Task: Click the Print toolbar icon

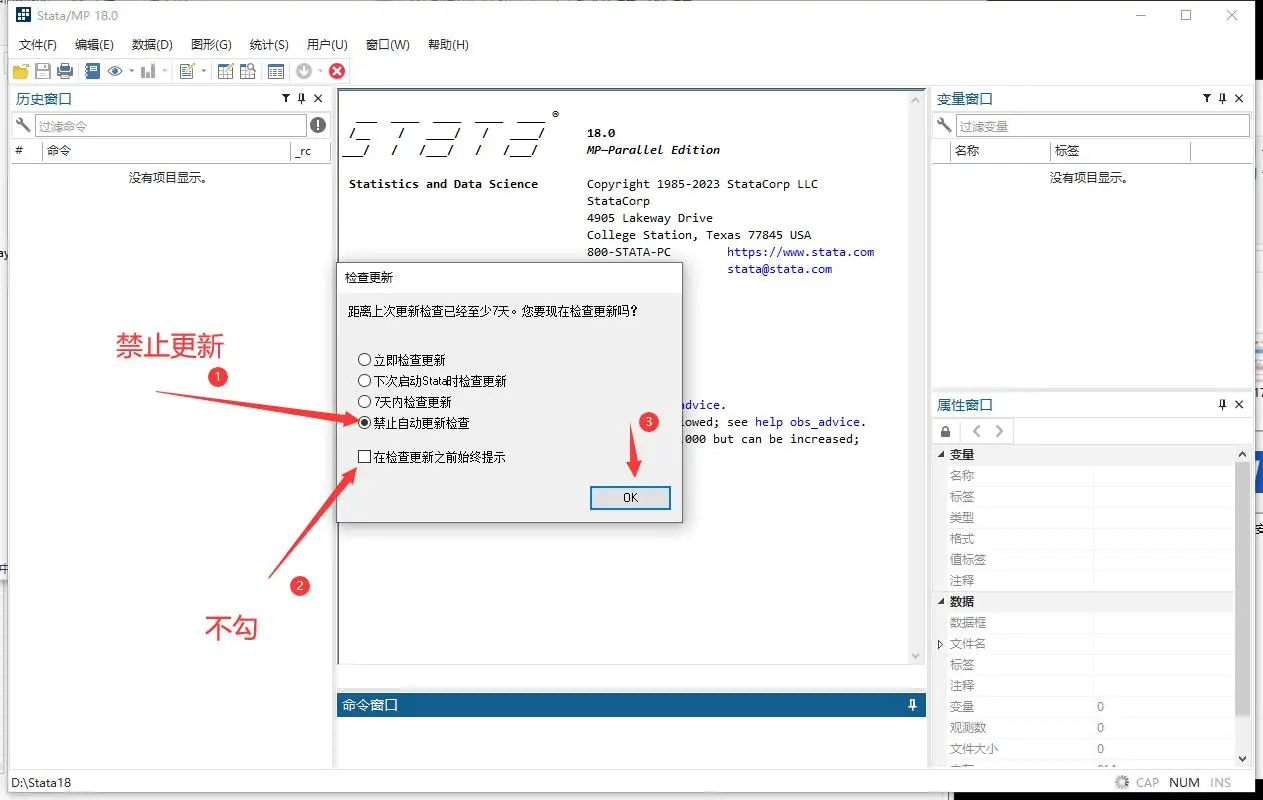Action: (x=64, y=70)
